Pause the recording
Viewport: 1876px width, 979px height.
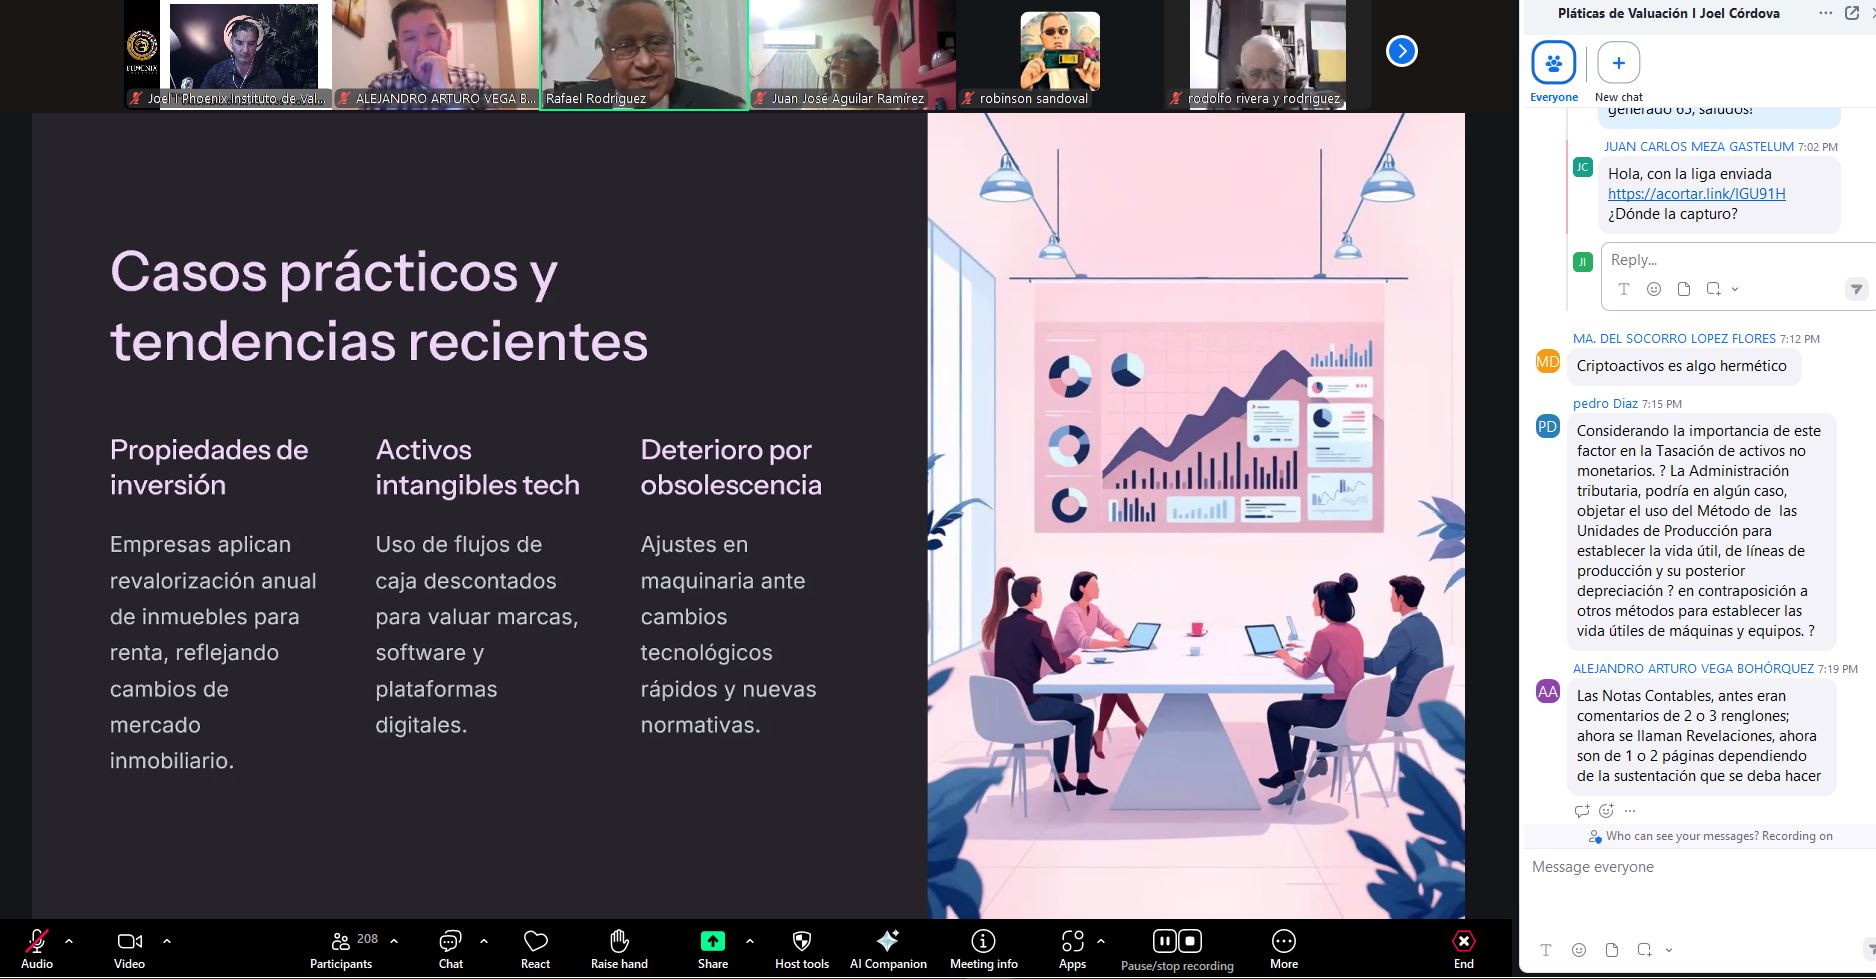coord(1165,941)
